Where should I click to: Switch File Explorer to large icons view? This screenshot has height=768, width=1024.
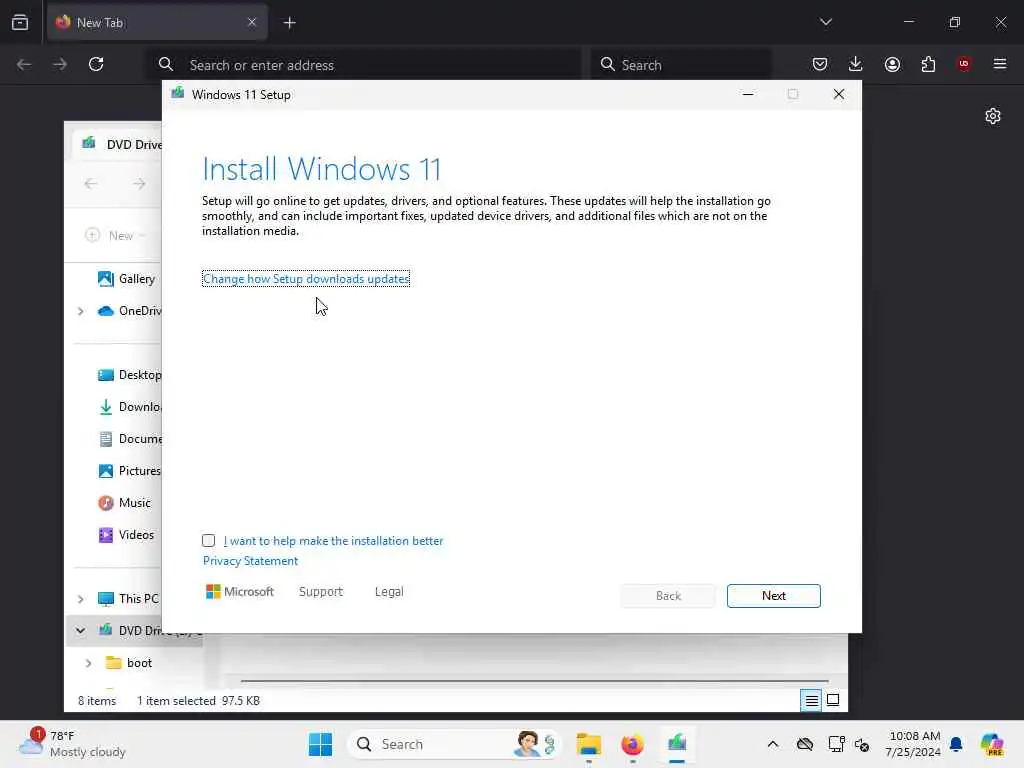[x=833, y=700]
